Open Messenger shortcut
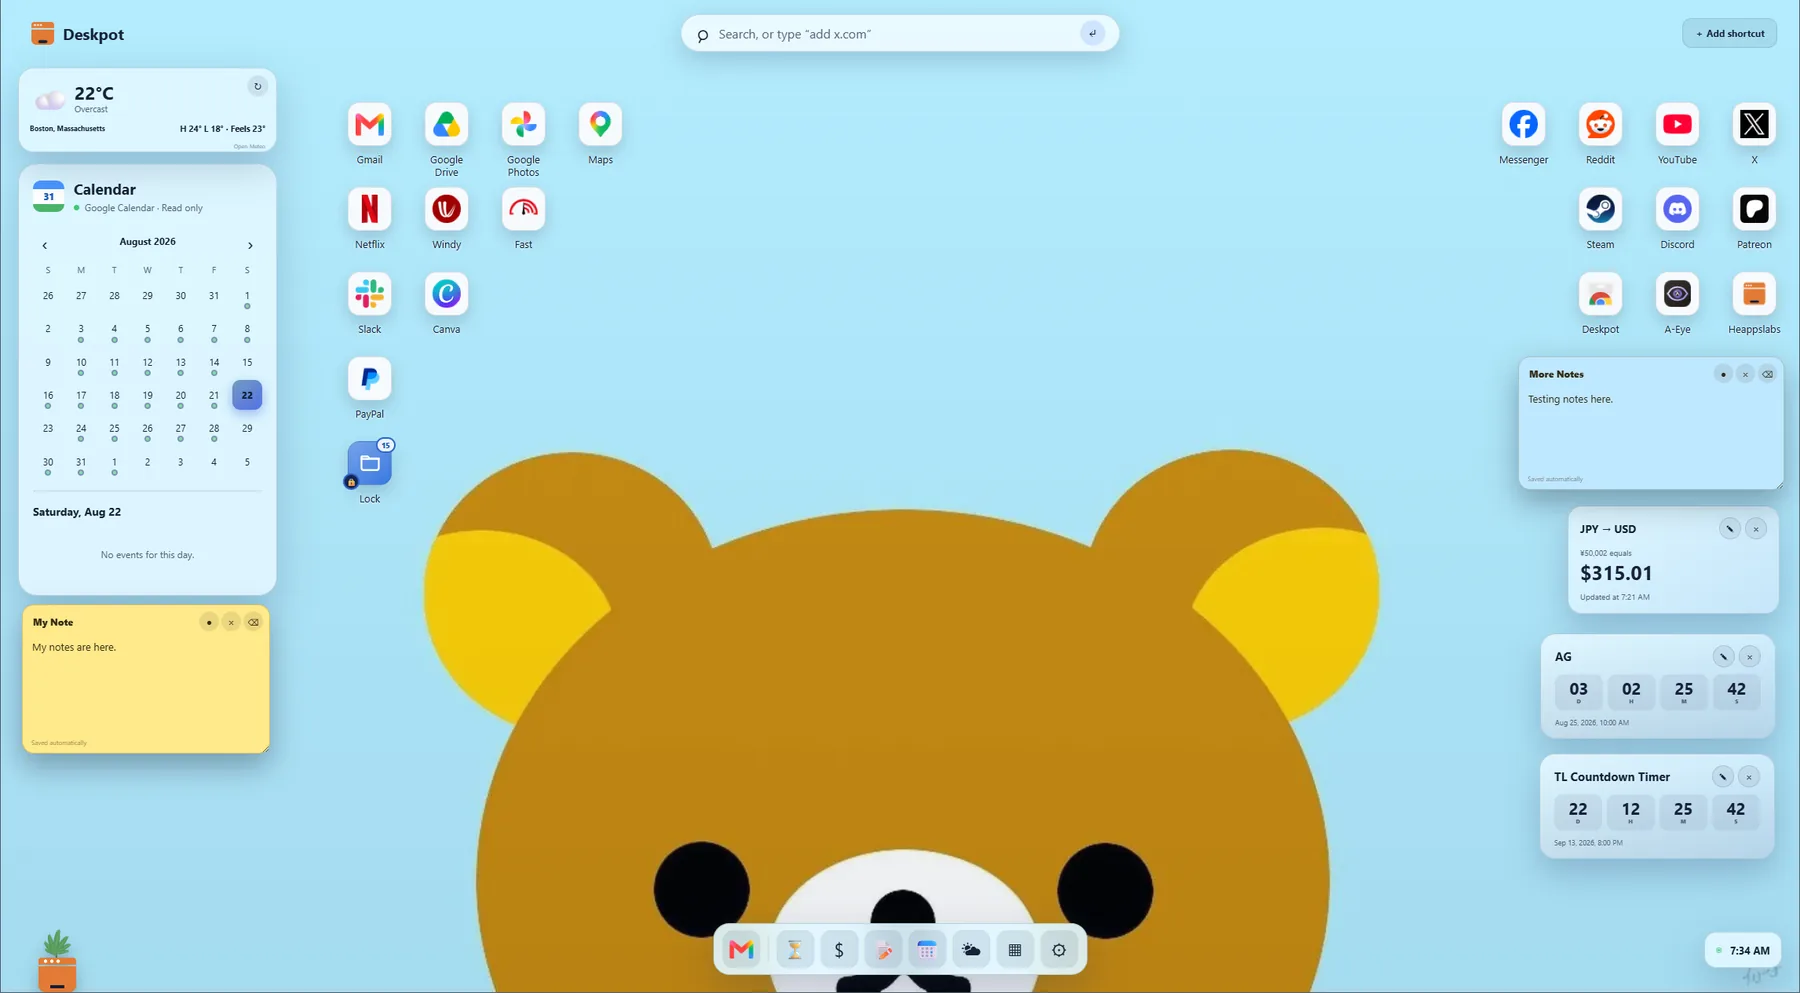This screenshot has width=1800, height=993. pyautogui.click(x=1523, y=125)
